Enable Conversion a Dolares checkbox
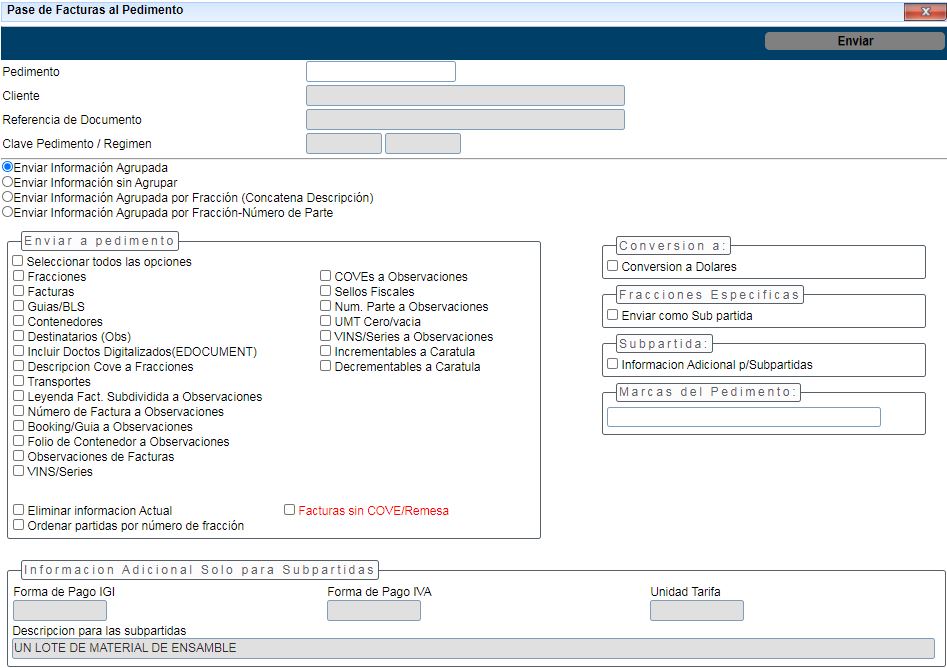 tap(613, 267)
